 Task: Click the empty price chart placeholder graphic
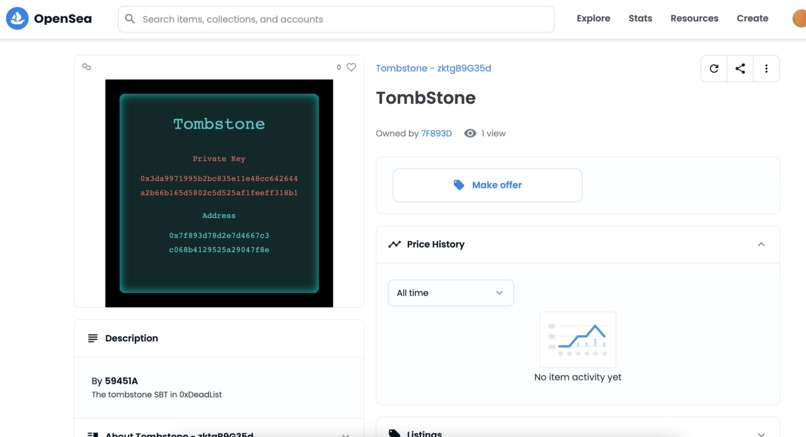(x=578, y=339)
